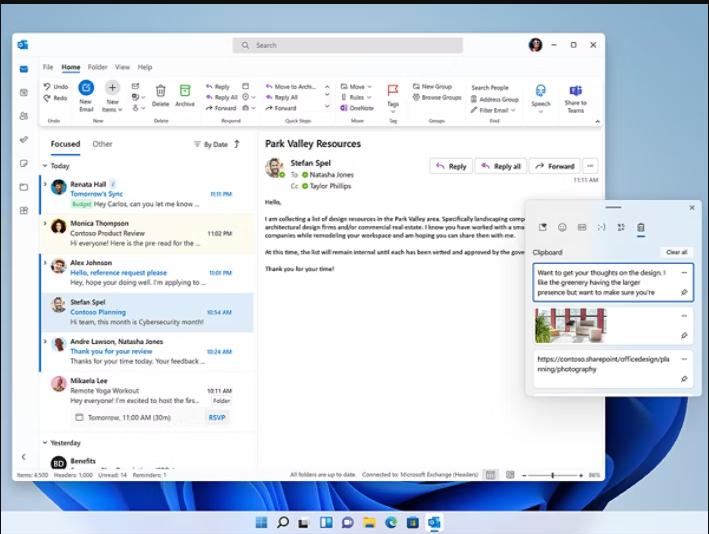709x534 pixels.
Task: Click the Delete trash icon
Action: click(x=161, y=95)
